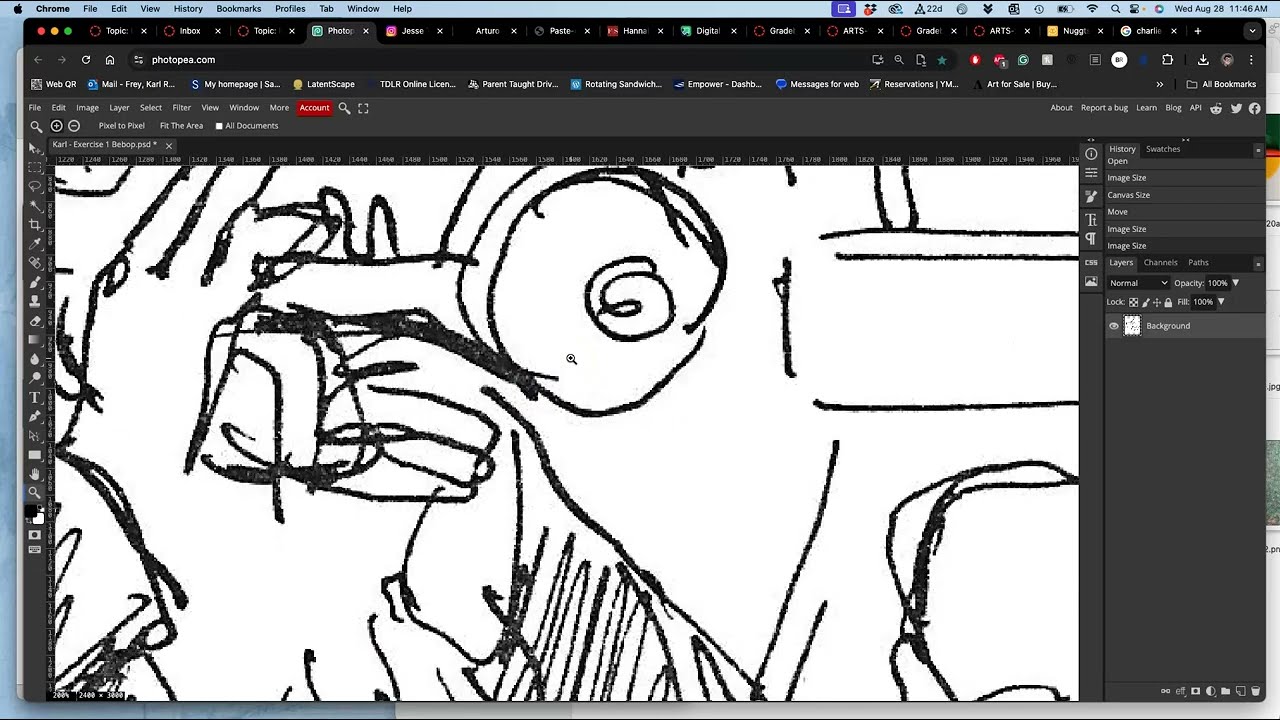Toggle Photopea fullscreen icon

tap(363, 108)
